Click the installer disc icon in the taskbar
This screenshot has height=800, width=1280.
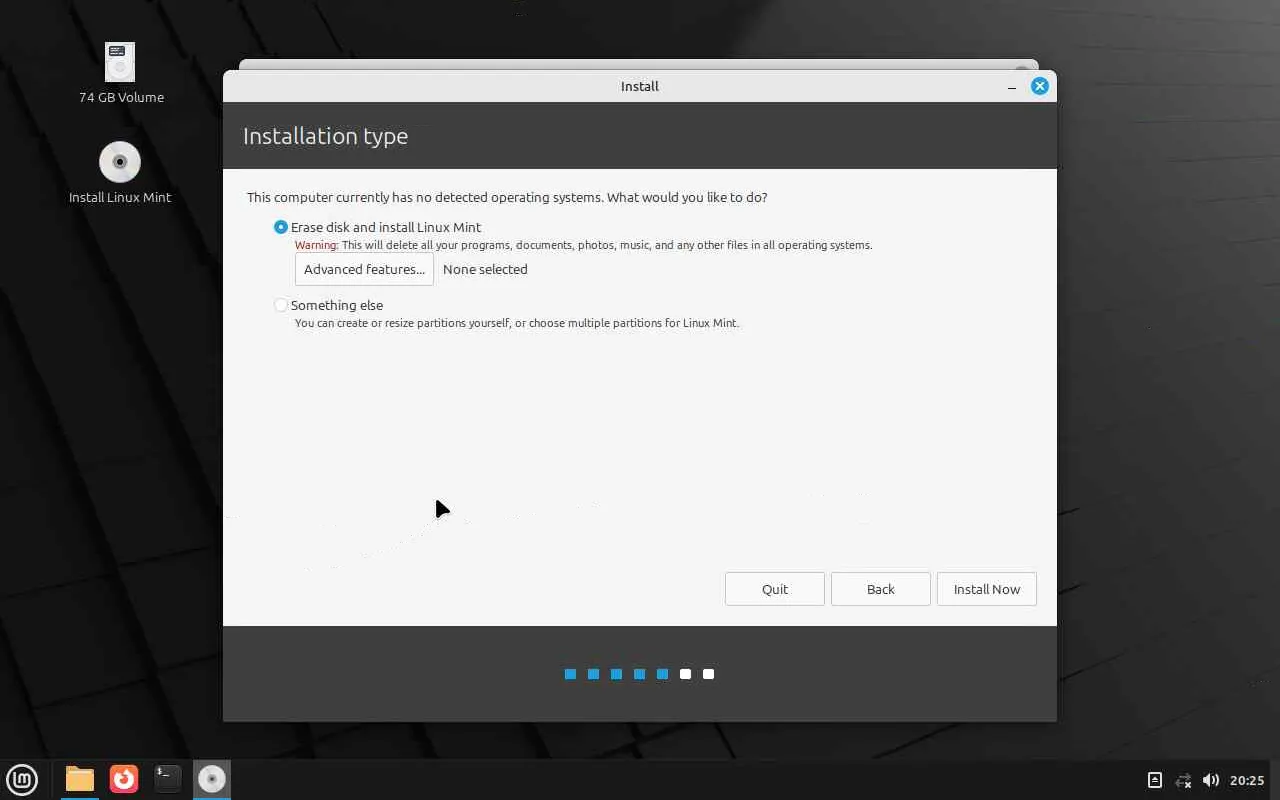pos(212,779)
